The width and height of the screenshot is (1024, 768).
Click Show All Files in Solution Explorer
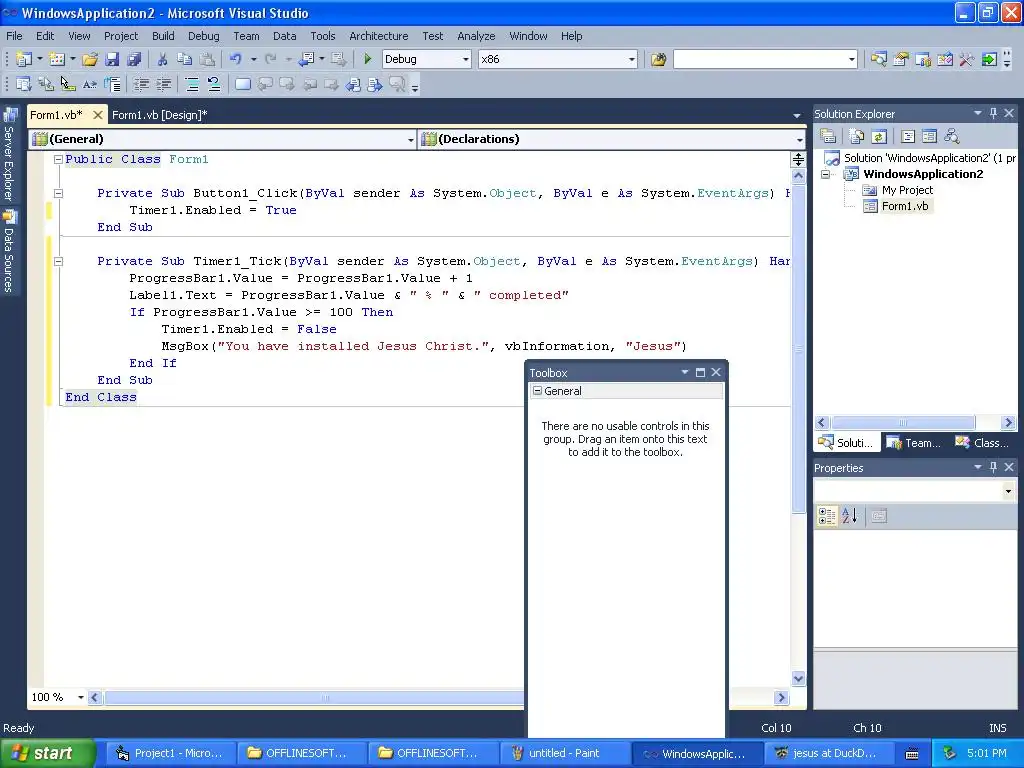click(857, 136)
